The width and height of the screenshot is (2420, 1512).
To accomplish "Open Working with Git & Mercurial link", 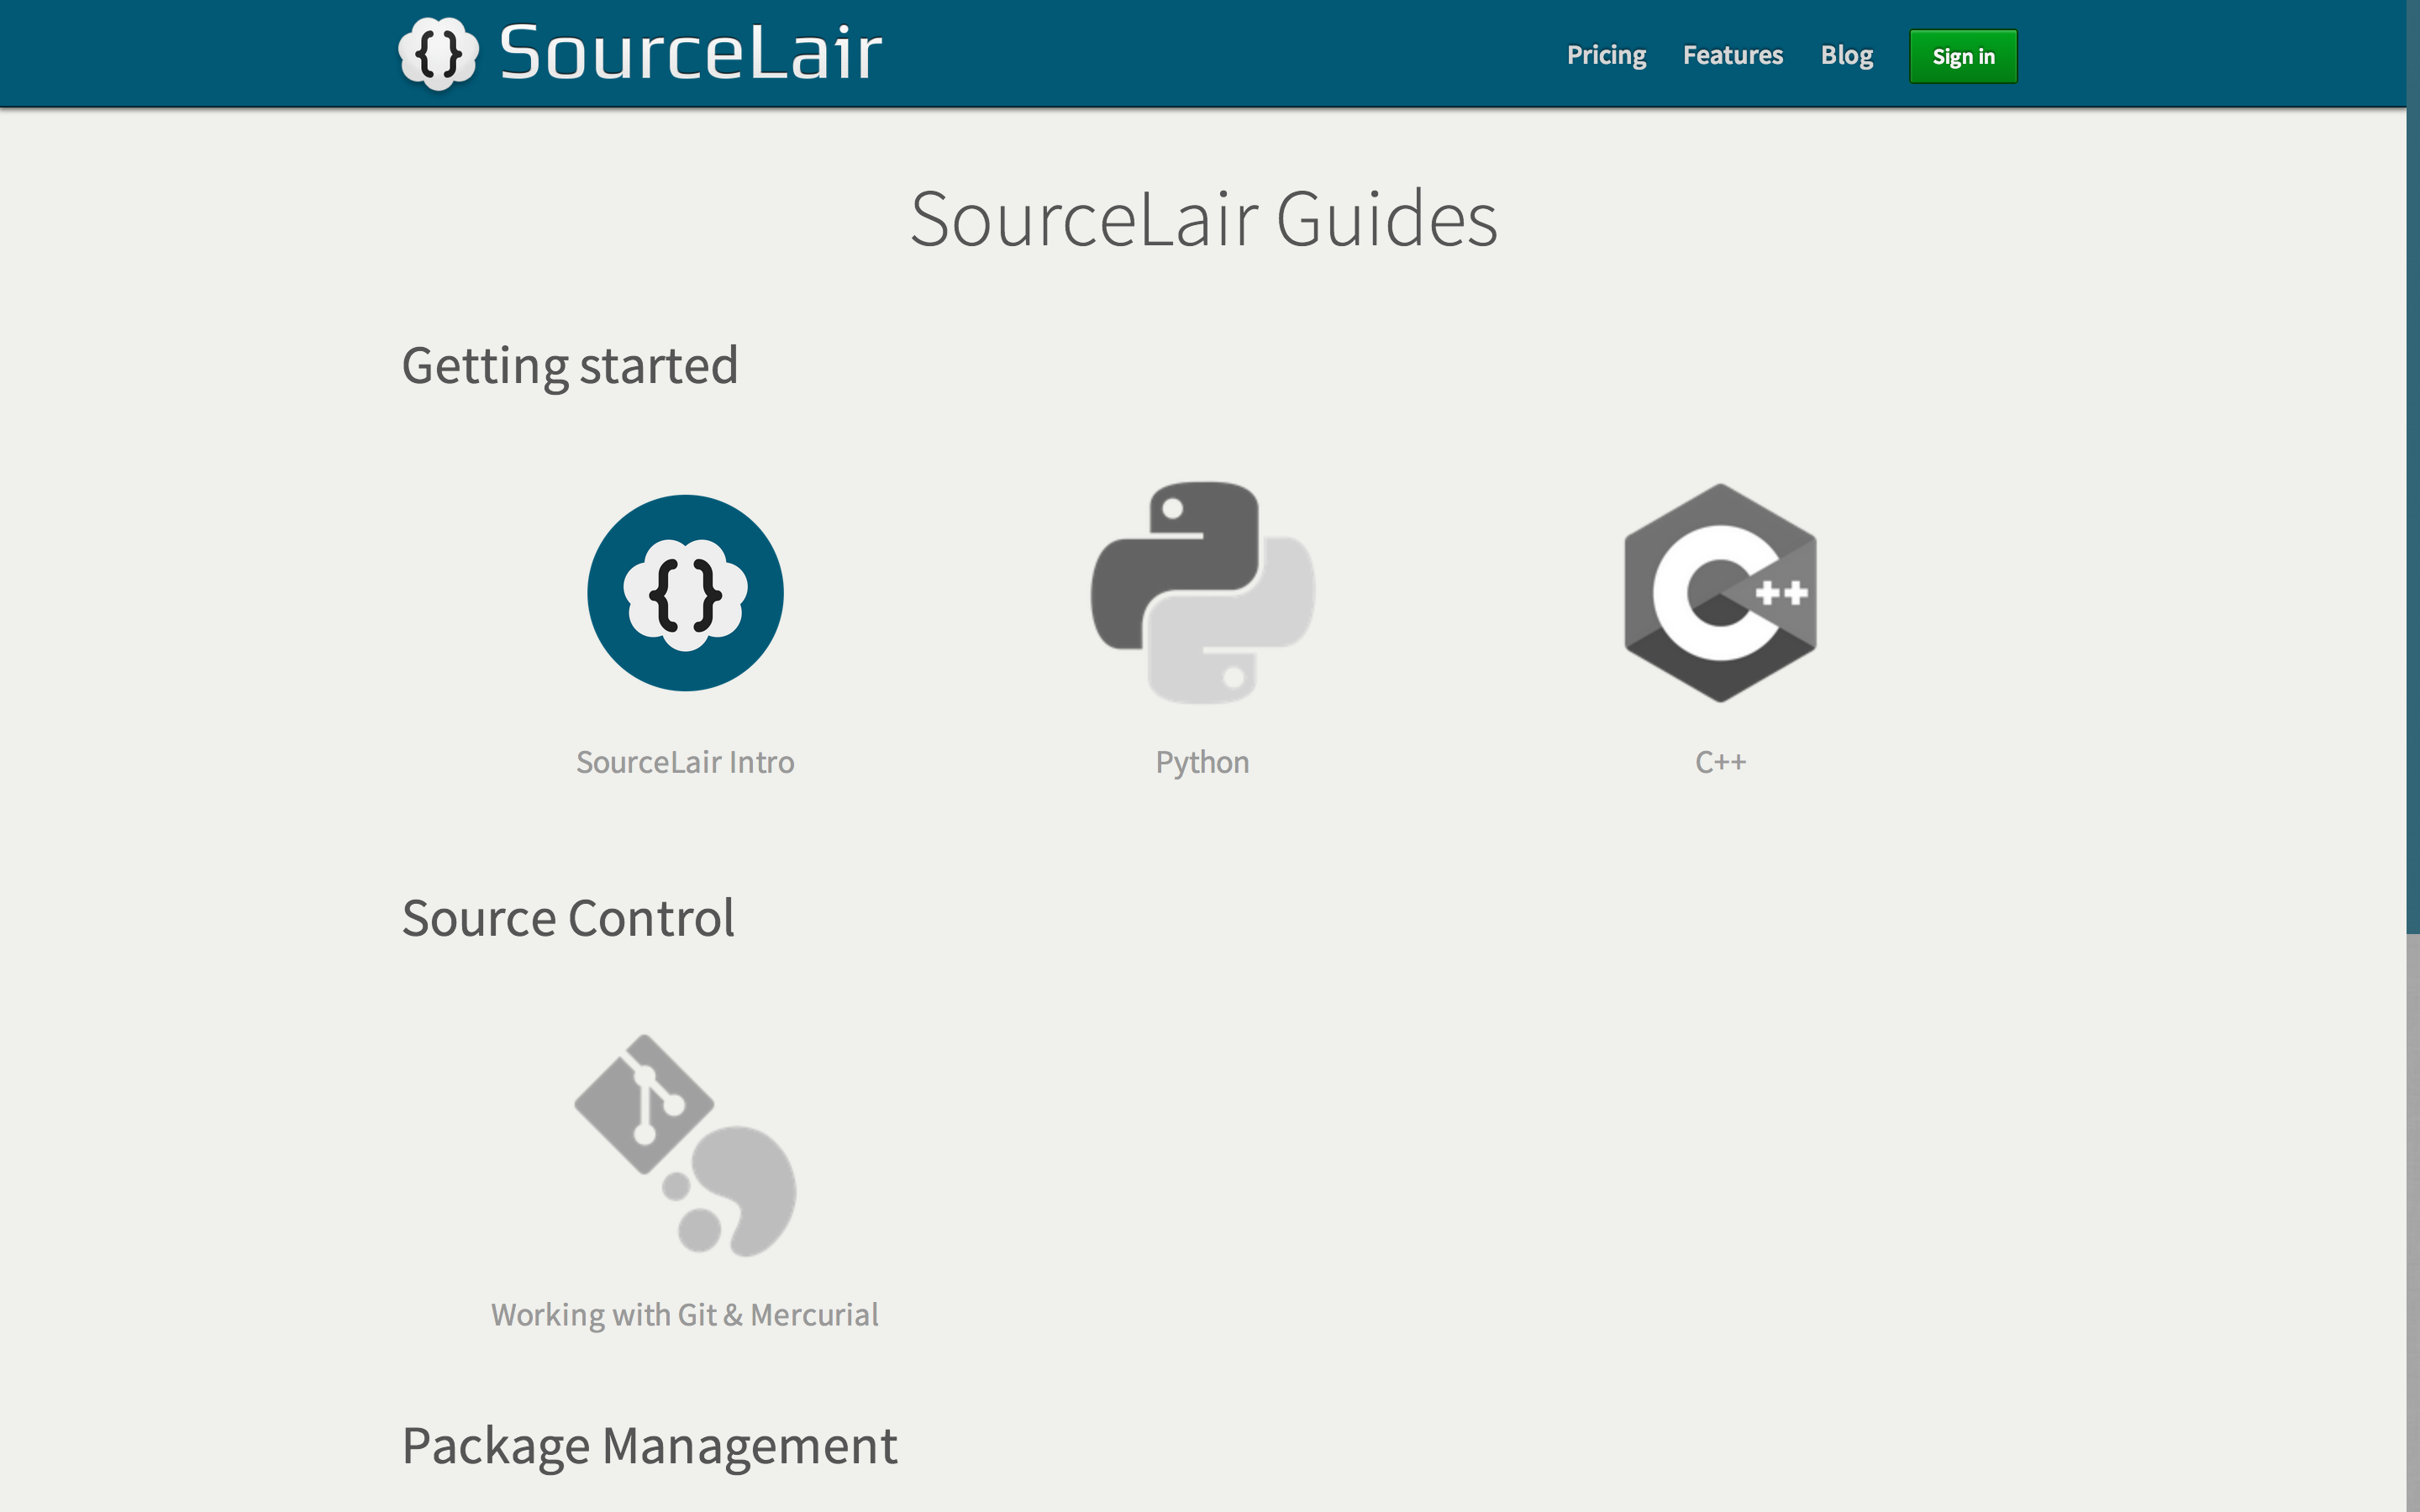I will point(684,1315).
